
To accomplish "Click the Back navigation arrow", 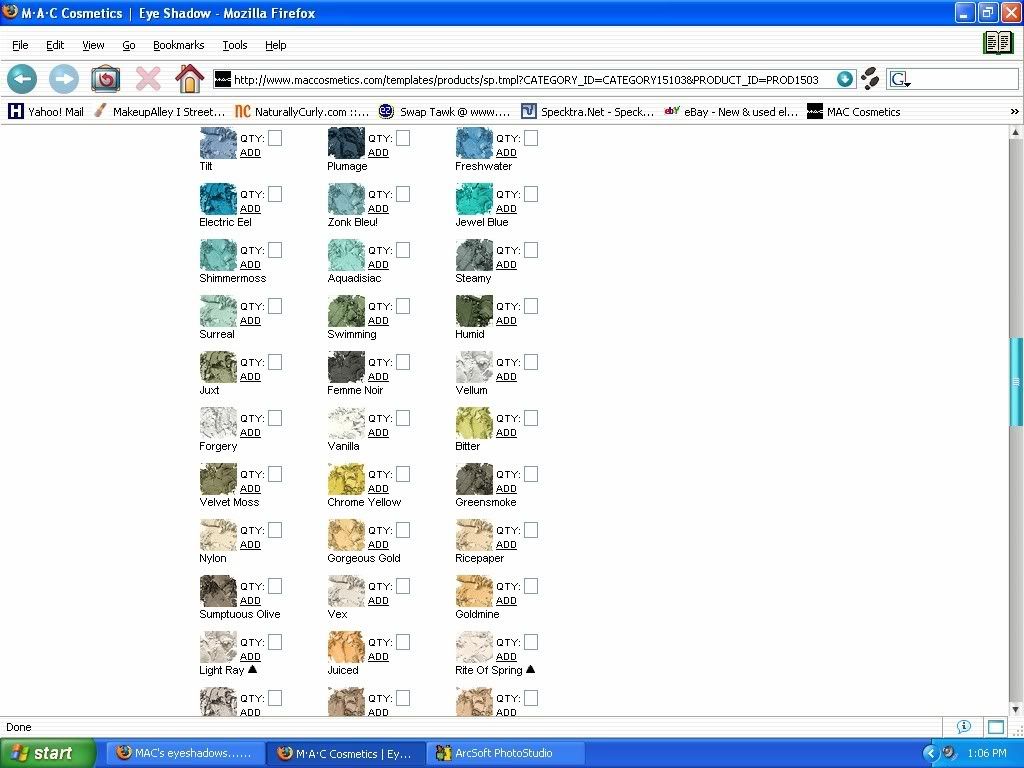I will [x=22, y=80].
